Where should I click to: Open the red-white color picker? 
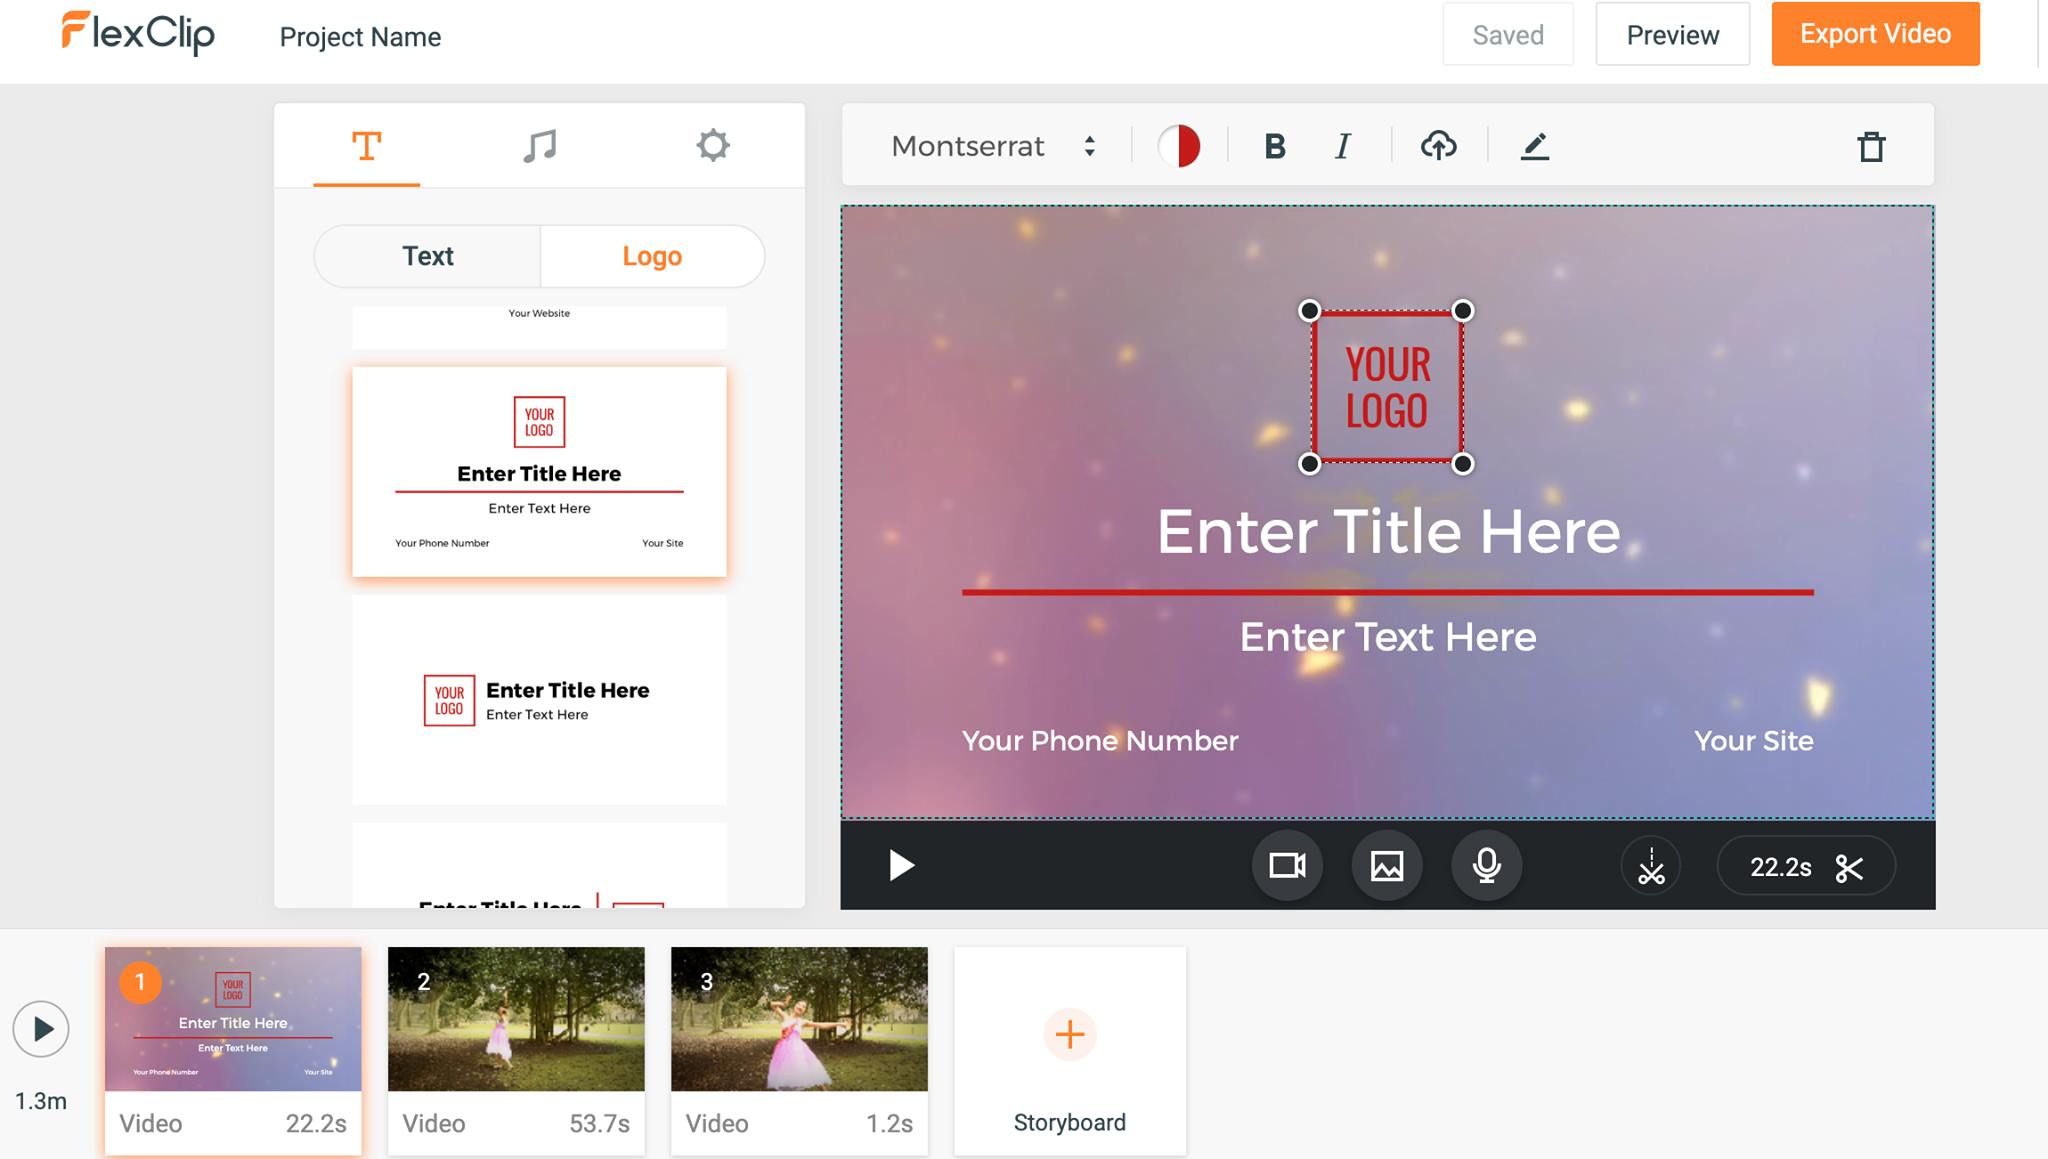pyautogui.click(x=1179, y=146)
